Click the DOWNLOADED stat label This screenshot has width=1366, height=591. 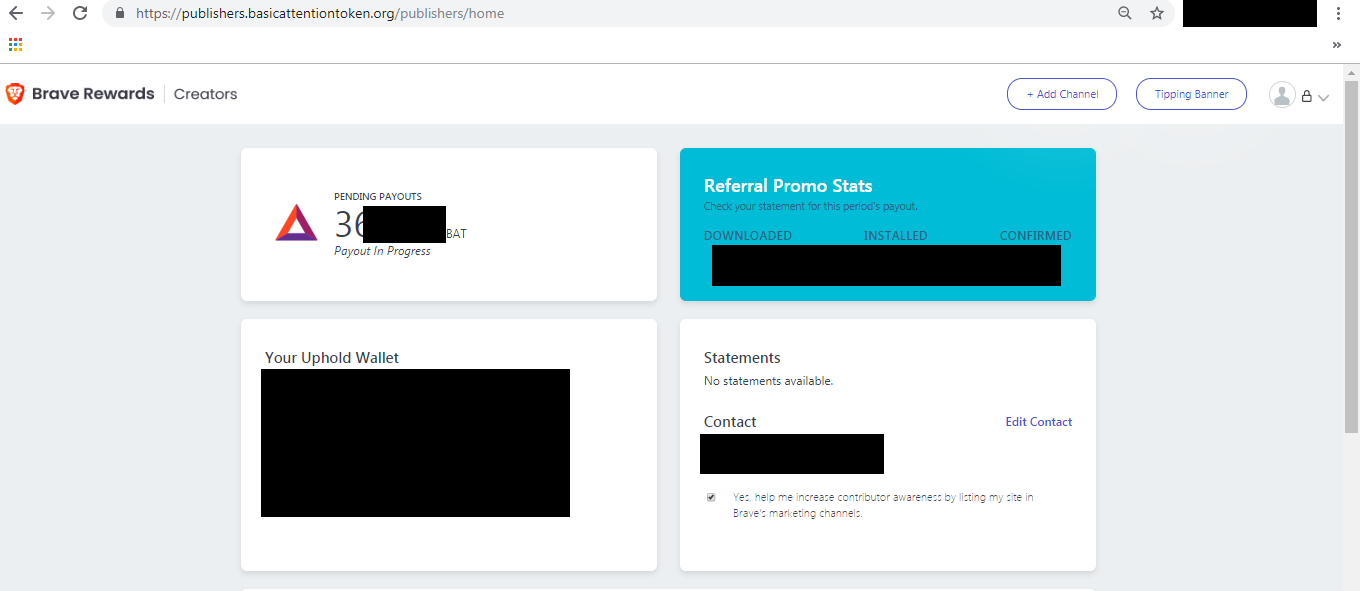[x=748, y=236]
